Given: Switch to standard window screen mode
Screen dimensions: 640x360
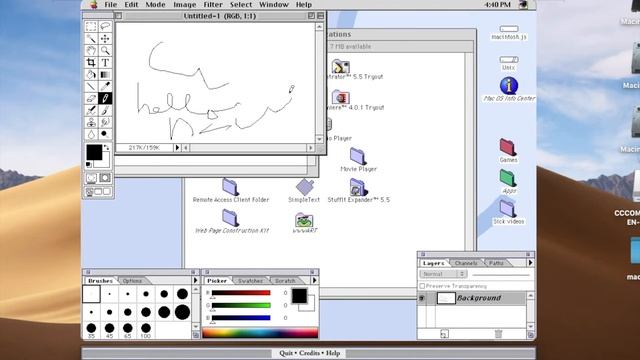Looking at the screenshot, I should (x=90, y=192).
